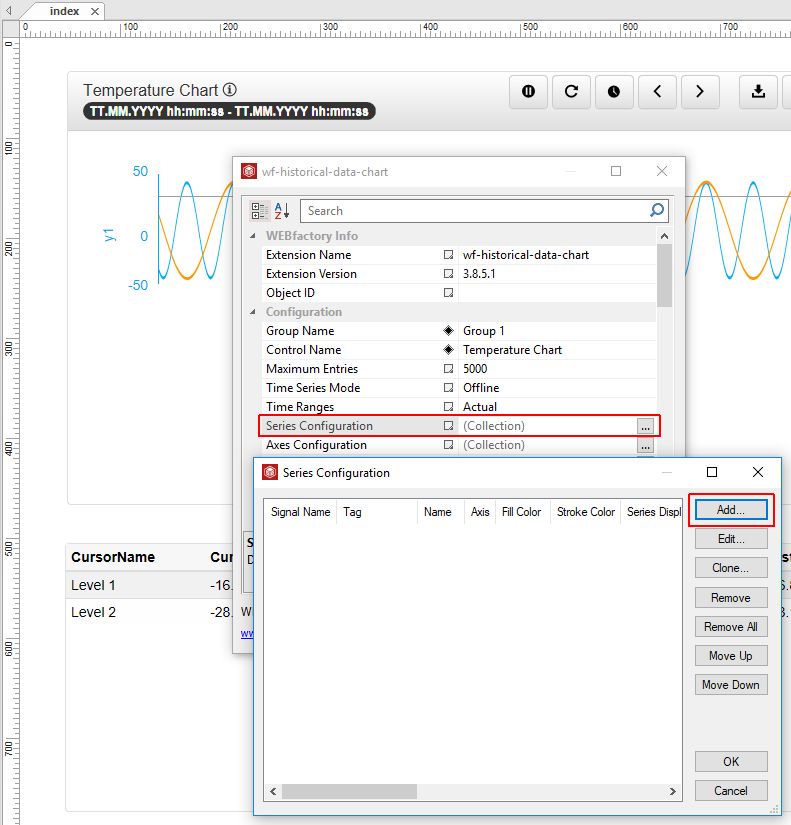Click Series Configuration property marker square

448,426
